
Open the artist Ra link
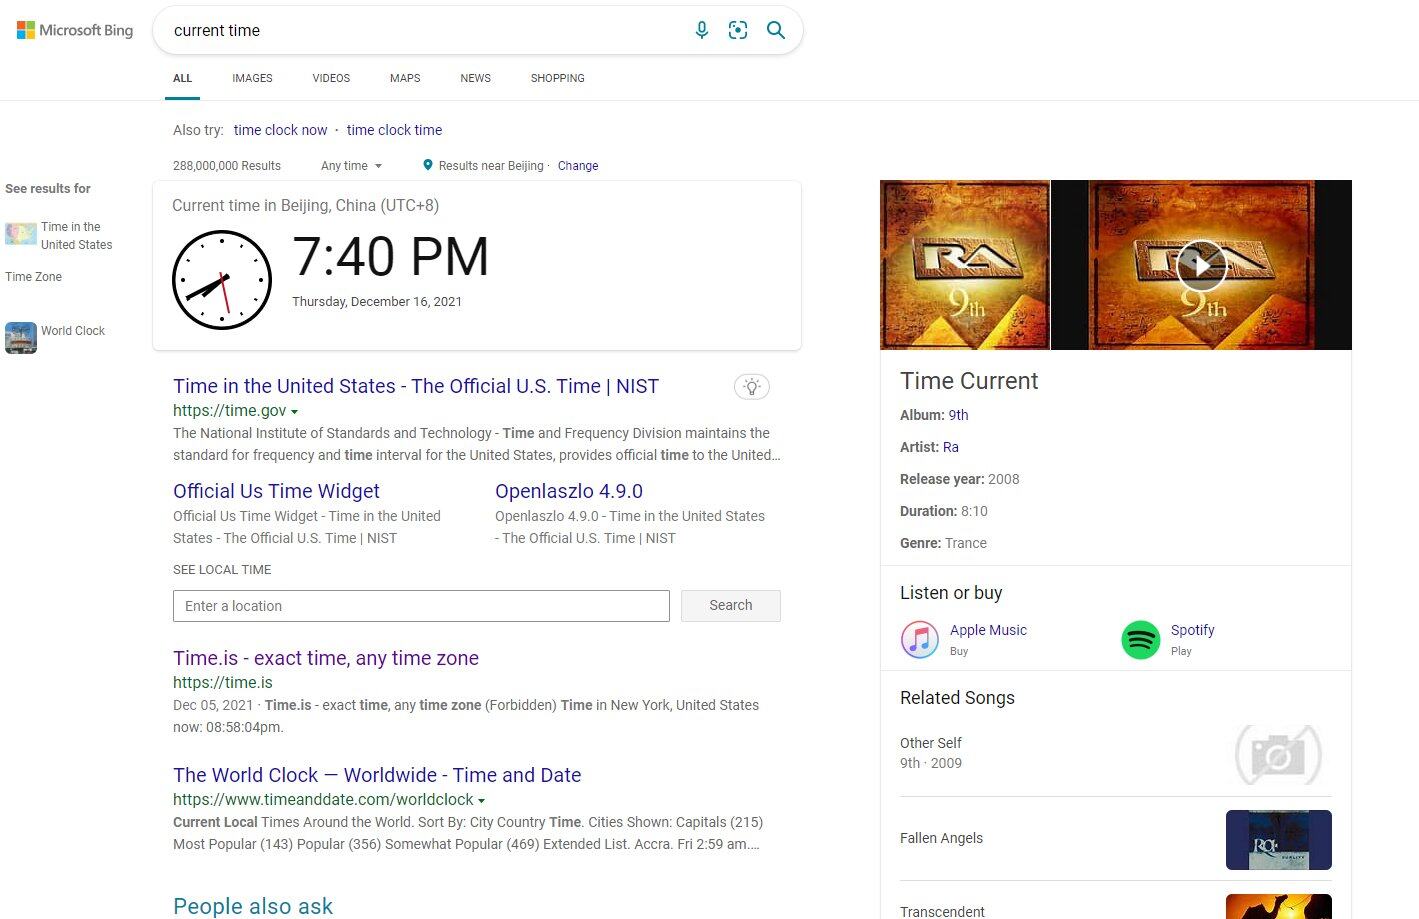click(x=951, y=447)
